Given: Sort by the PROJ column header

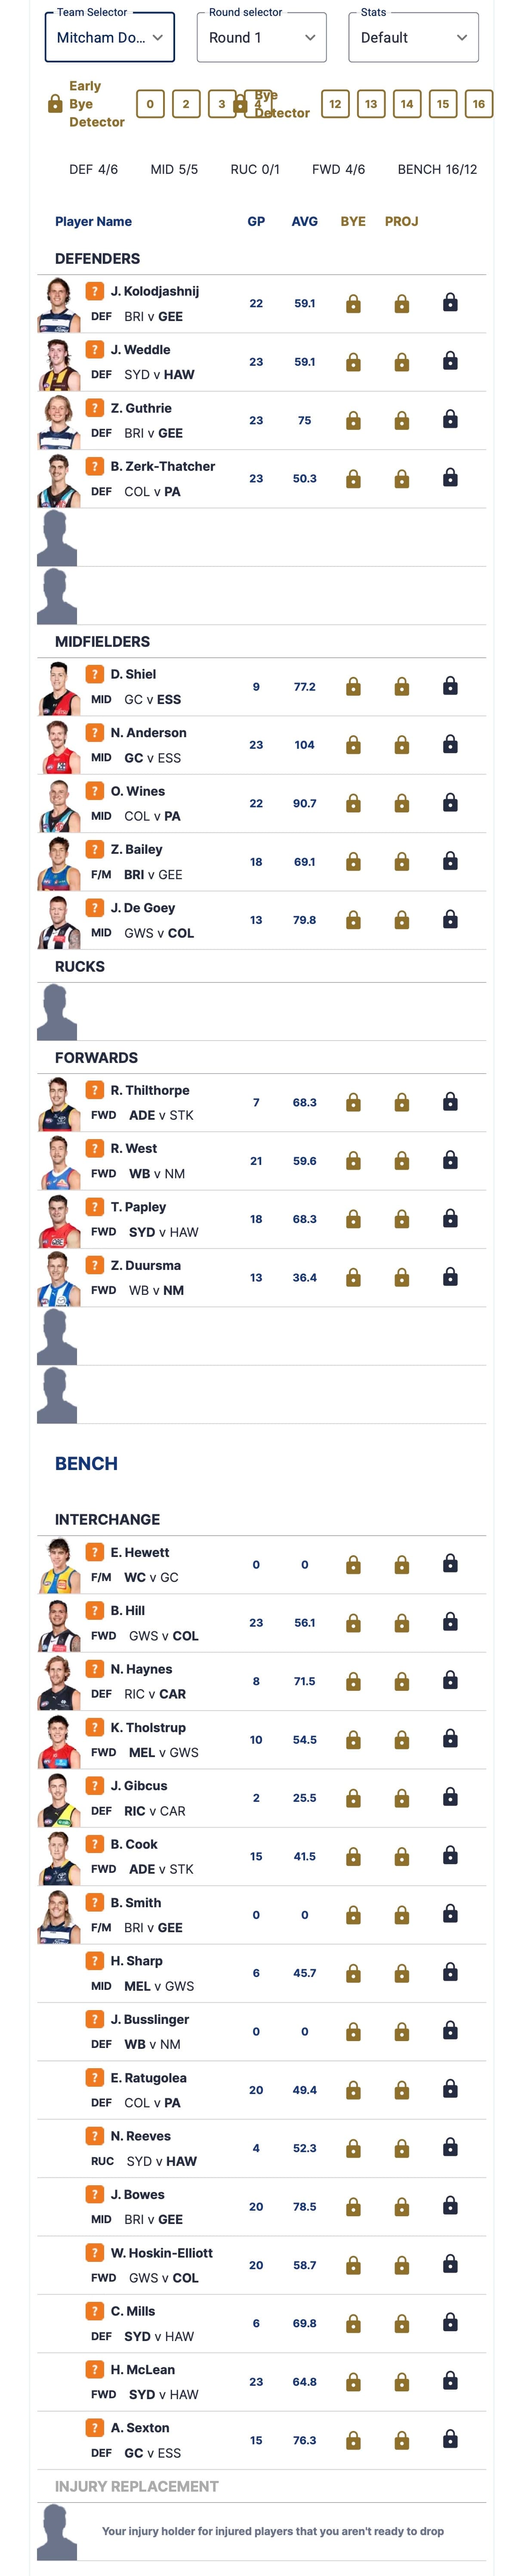Looking at the screenshot, I should [x=401, y=222].
